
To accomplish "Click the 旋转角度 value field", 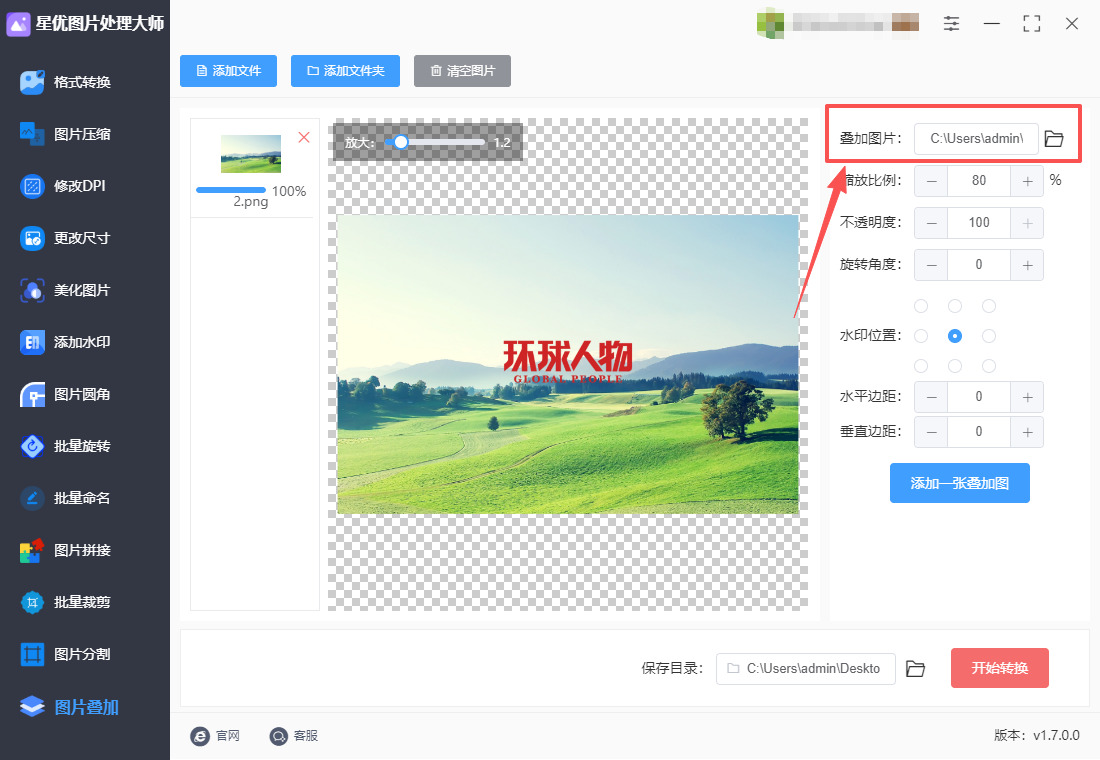I will click(979, 265).
